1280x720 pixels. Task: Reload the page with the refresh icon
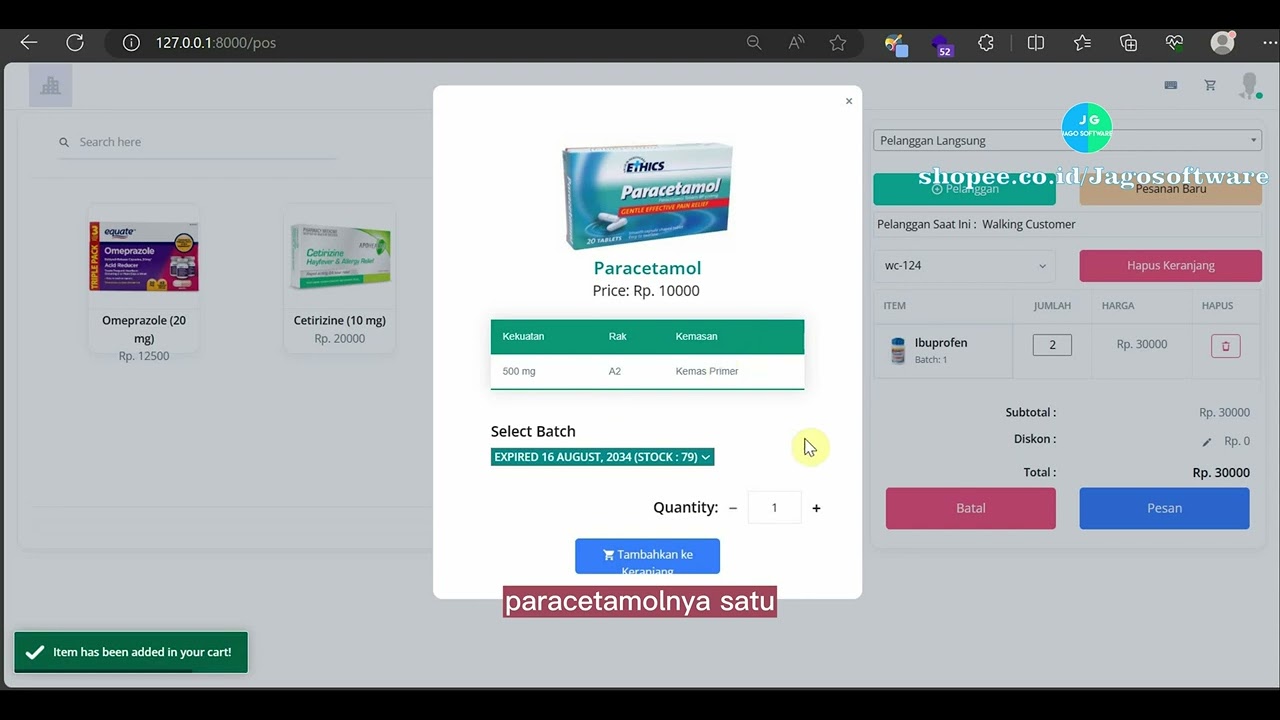pyautogui.click(x=75, y=42)
